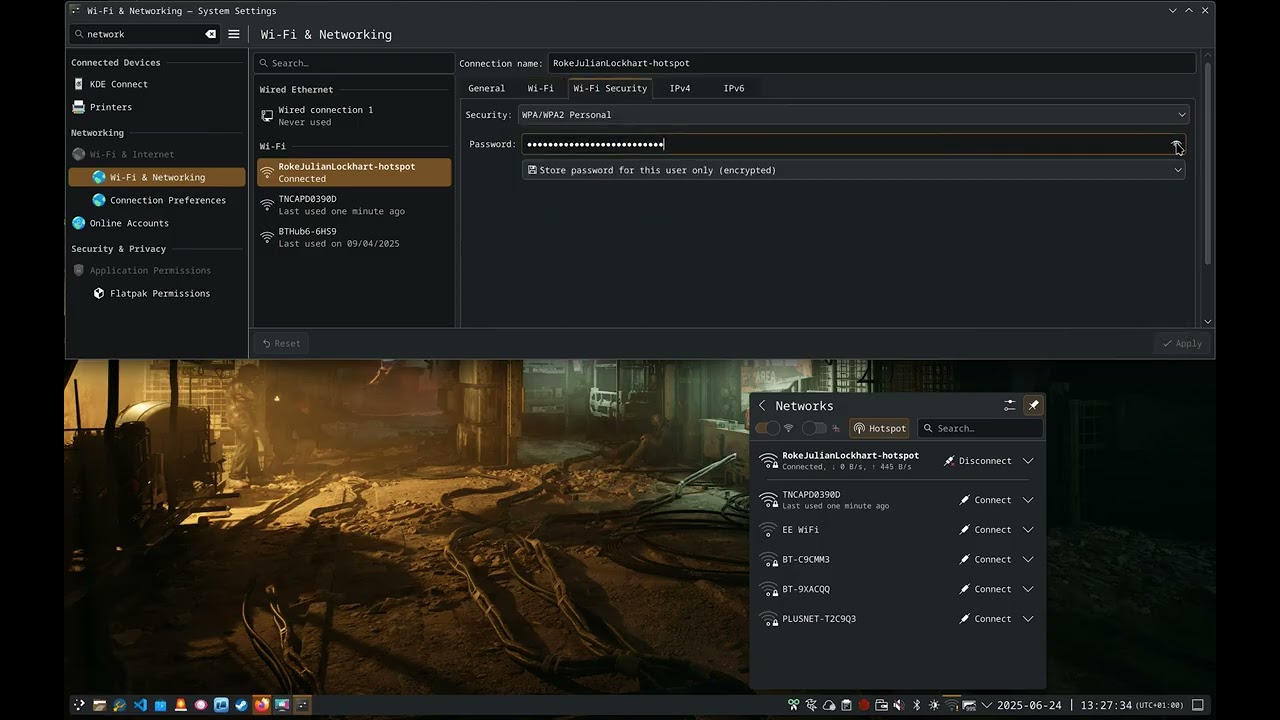Viewport: 1280px width, 720px height.
Task: Select the Wi-Fi & Networking sidebar entry
Action: point(156,177)
